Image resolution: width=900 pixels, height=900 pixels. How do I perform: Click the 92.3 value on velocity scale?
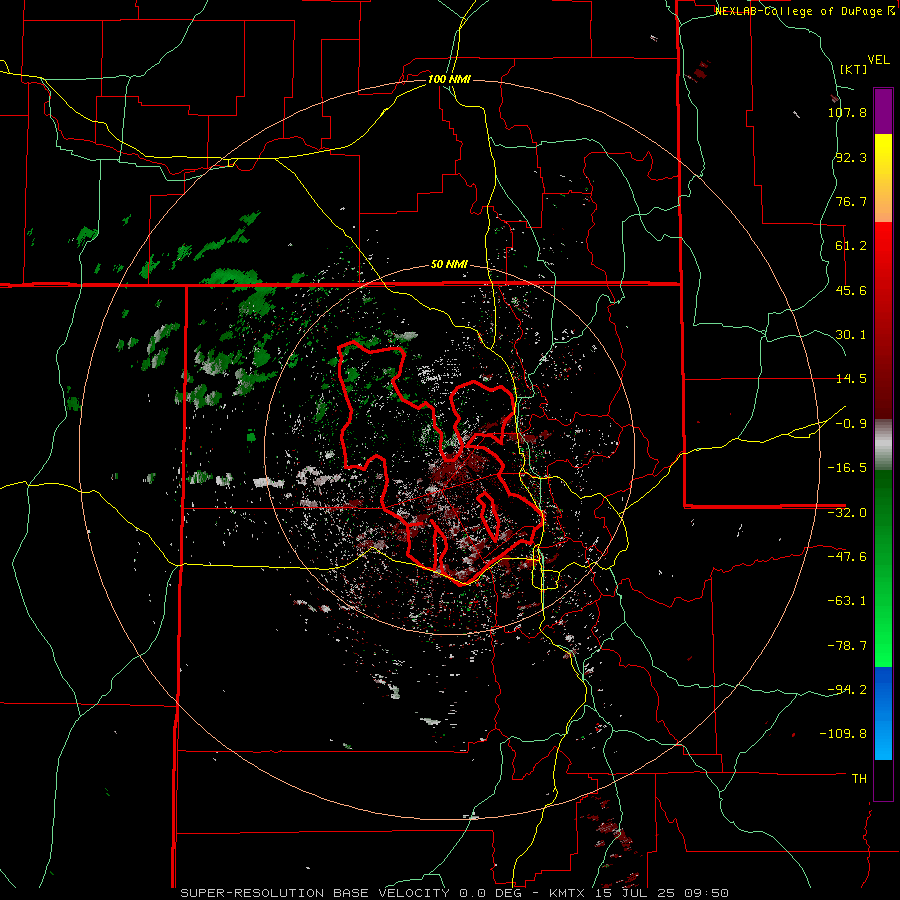[x=851, y=157]
